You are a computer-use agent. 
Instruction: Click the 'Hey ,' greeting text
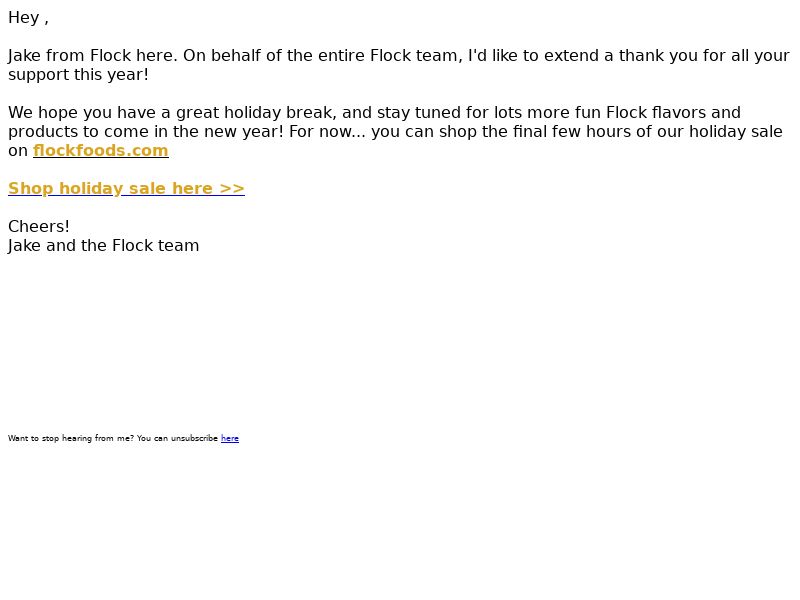[x=28, y=17]
